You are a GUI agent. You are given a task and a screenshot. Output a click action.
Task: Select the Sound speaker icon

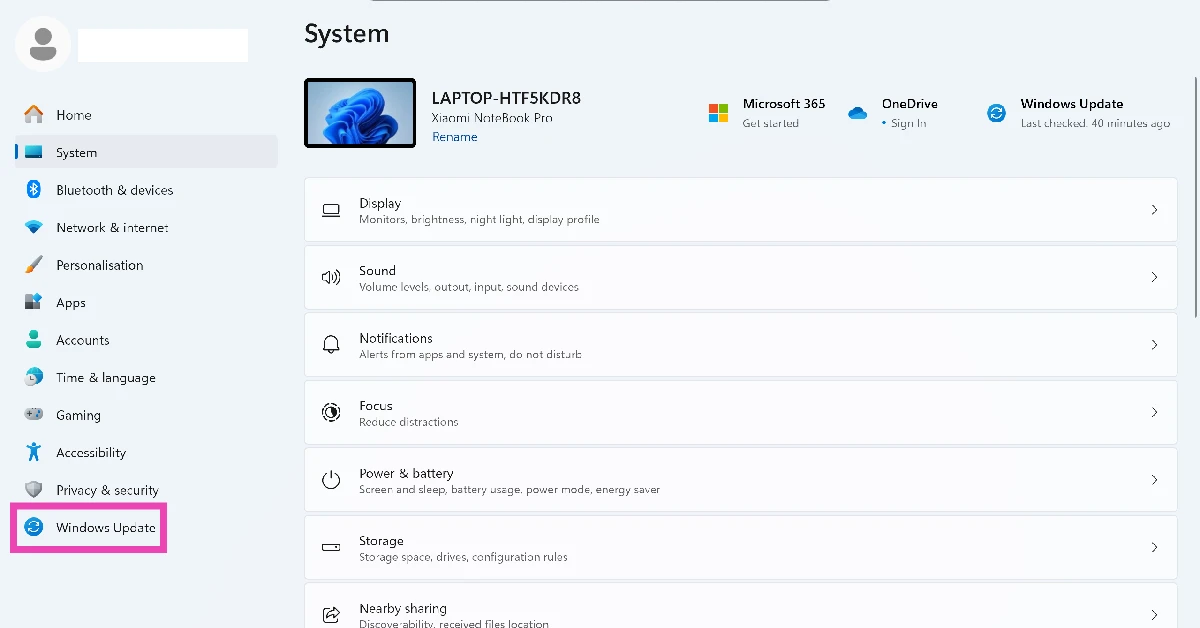(x=330, y=278)
